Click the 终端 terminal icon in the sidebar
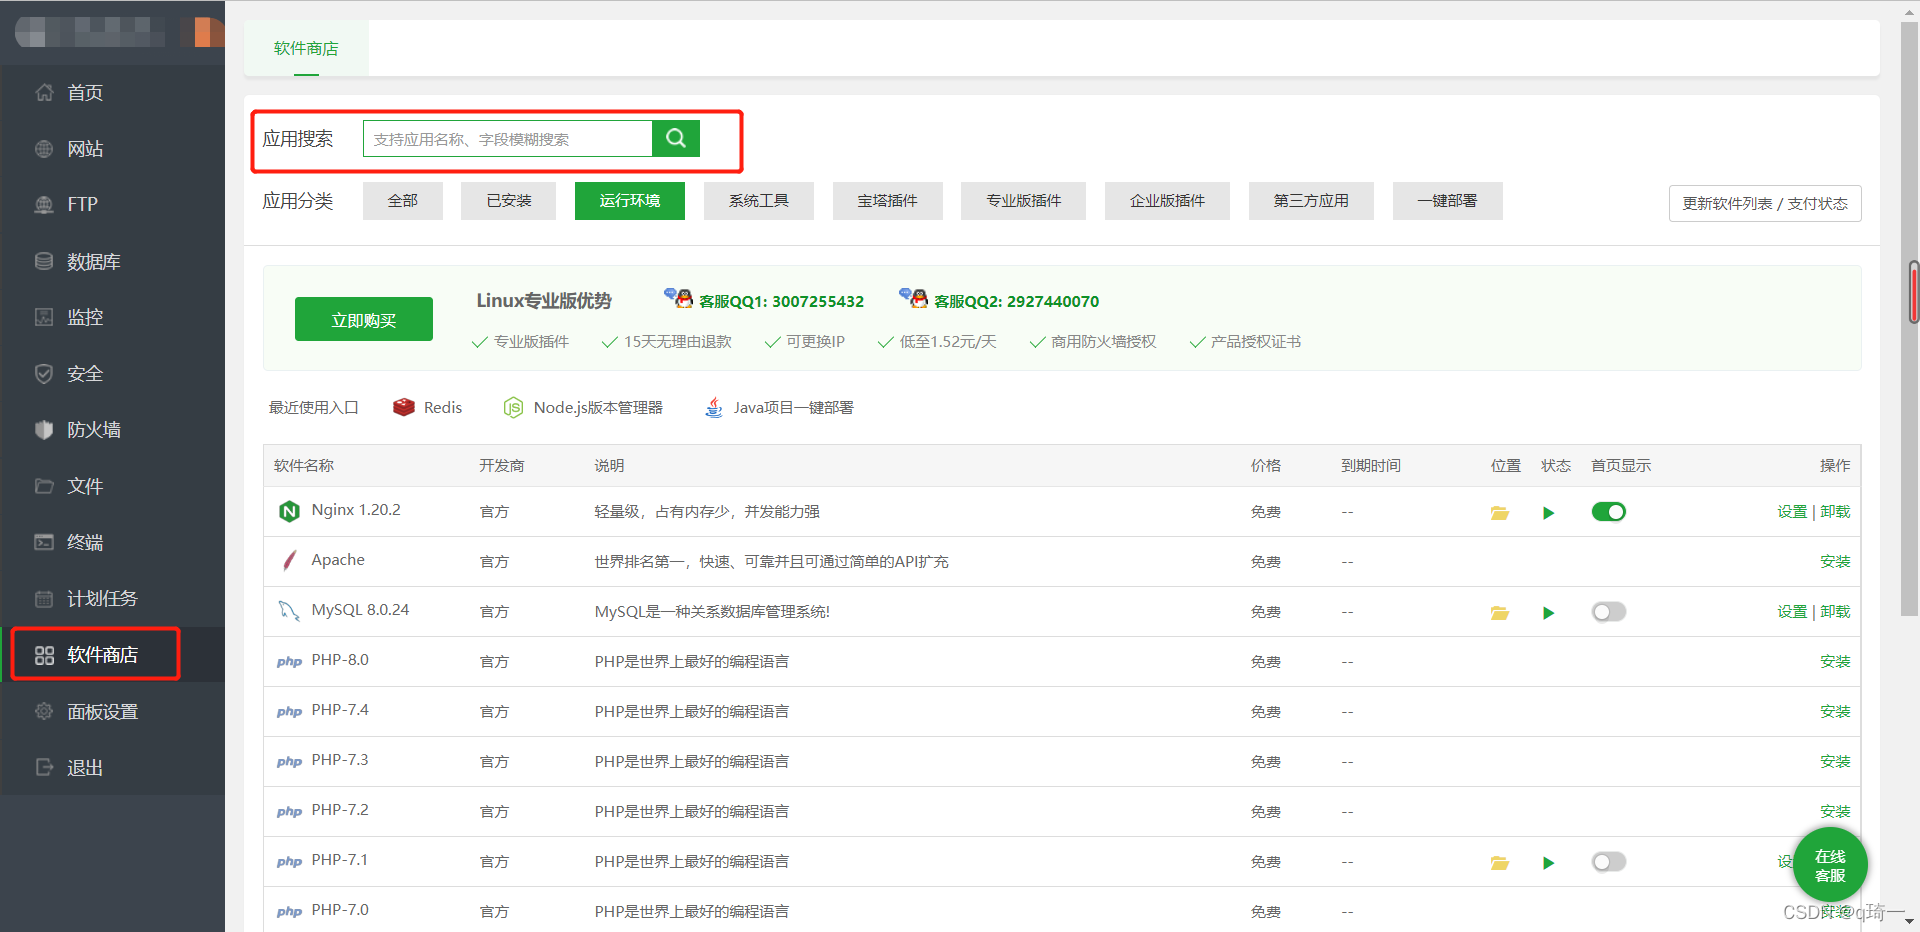Screen dimensions: 1920x932 tap(44, 542)
